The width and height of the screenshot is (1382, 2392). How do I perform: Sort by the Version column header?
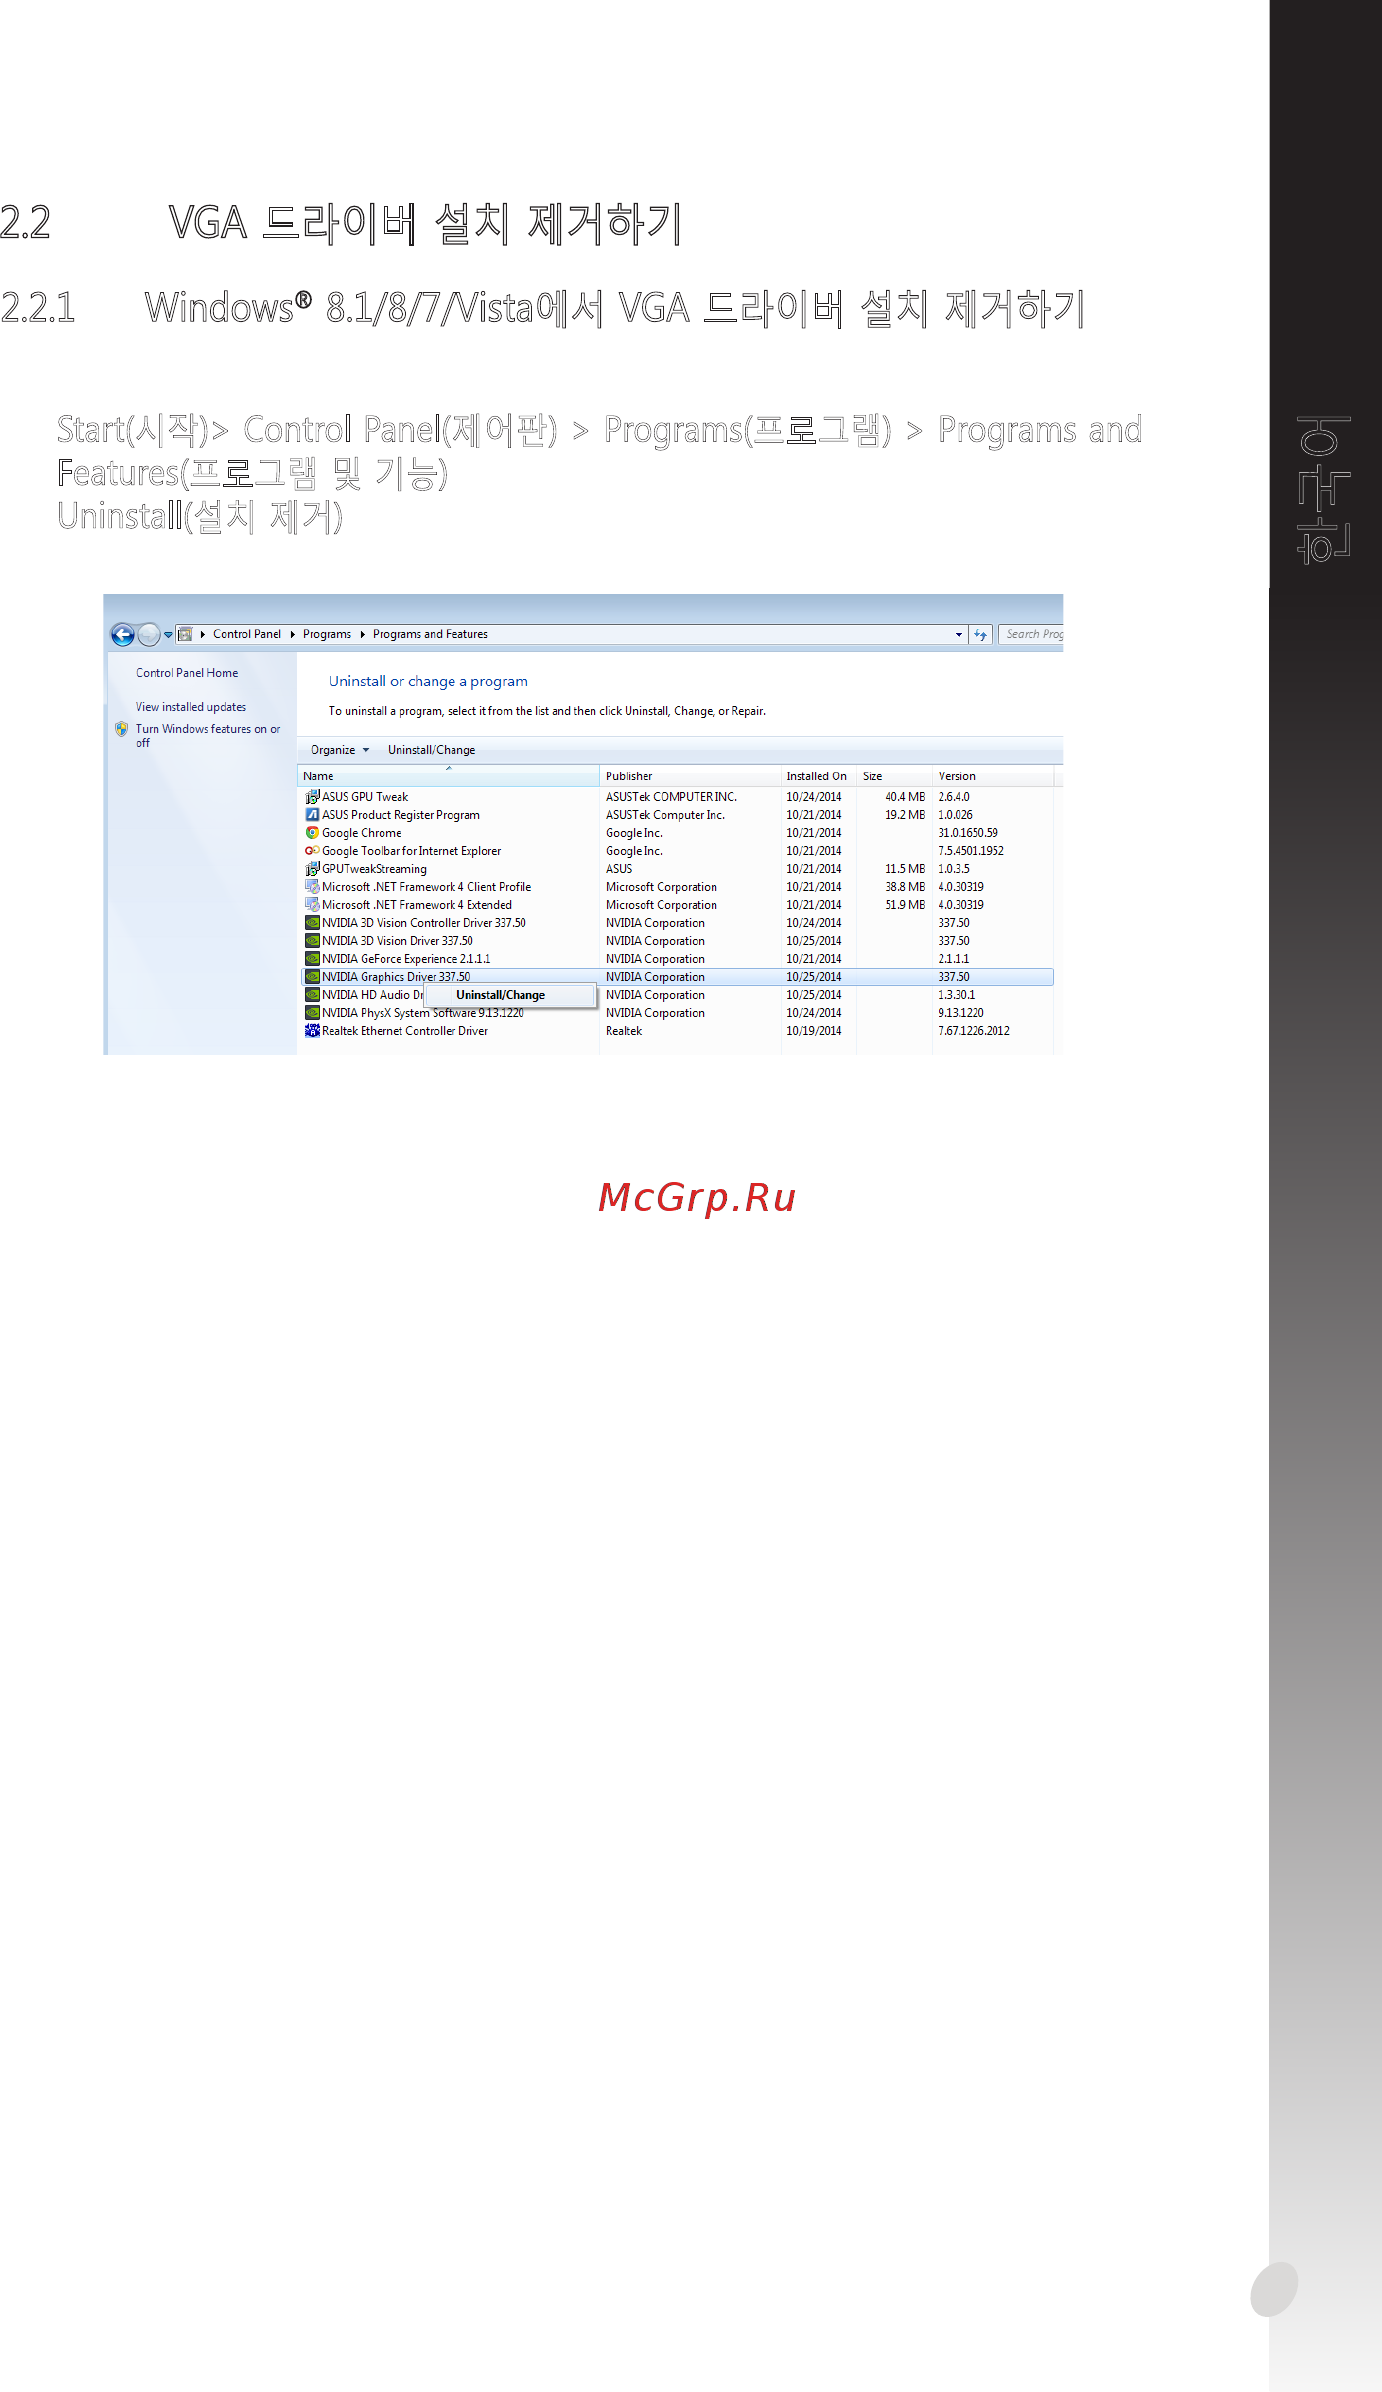pos(992,776)
